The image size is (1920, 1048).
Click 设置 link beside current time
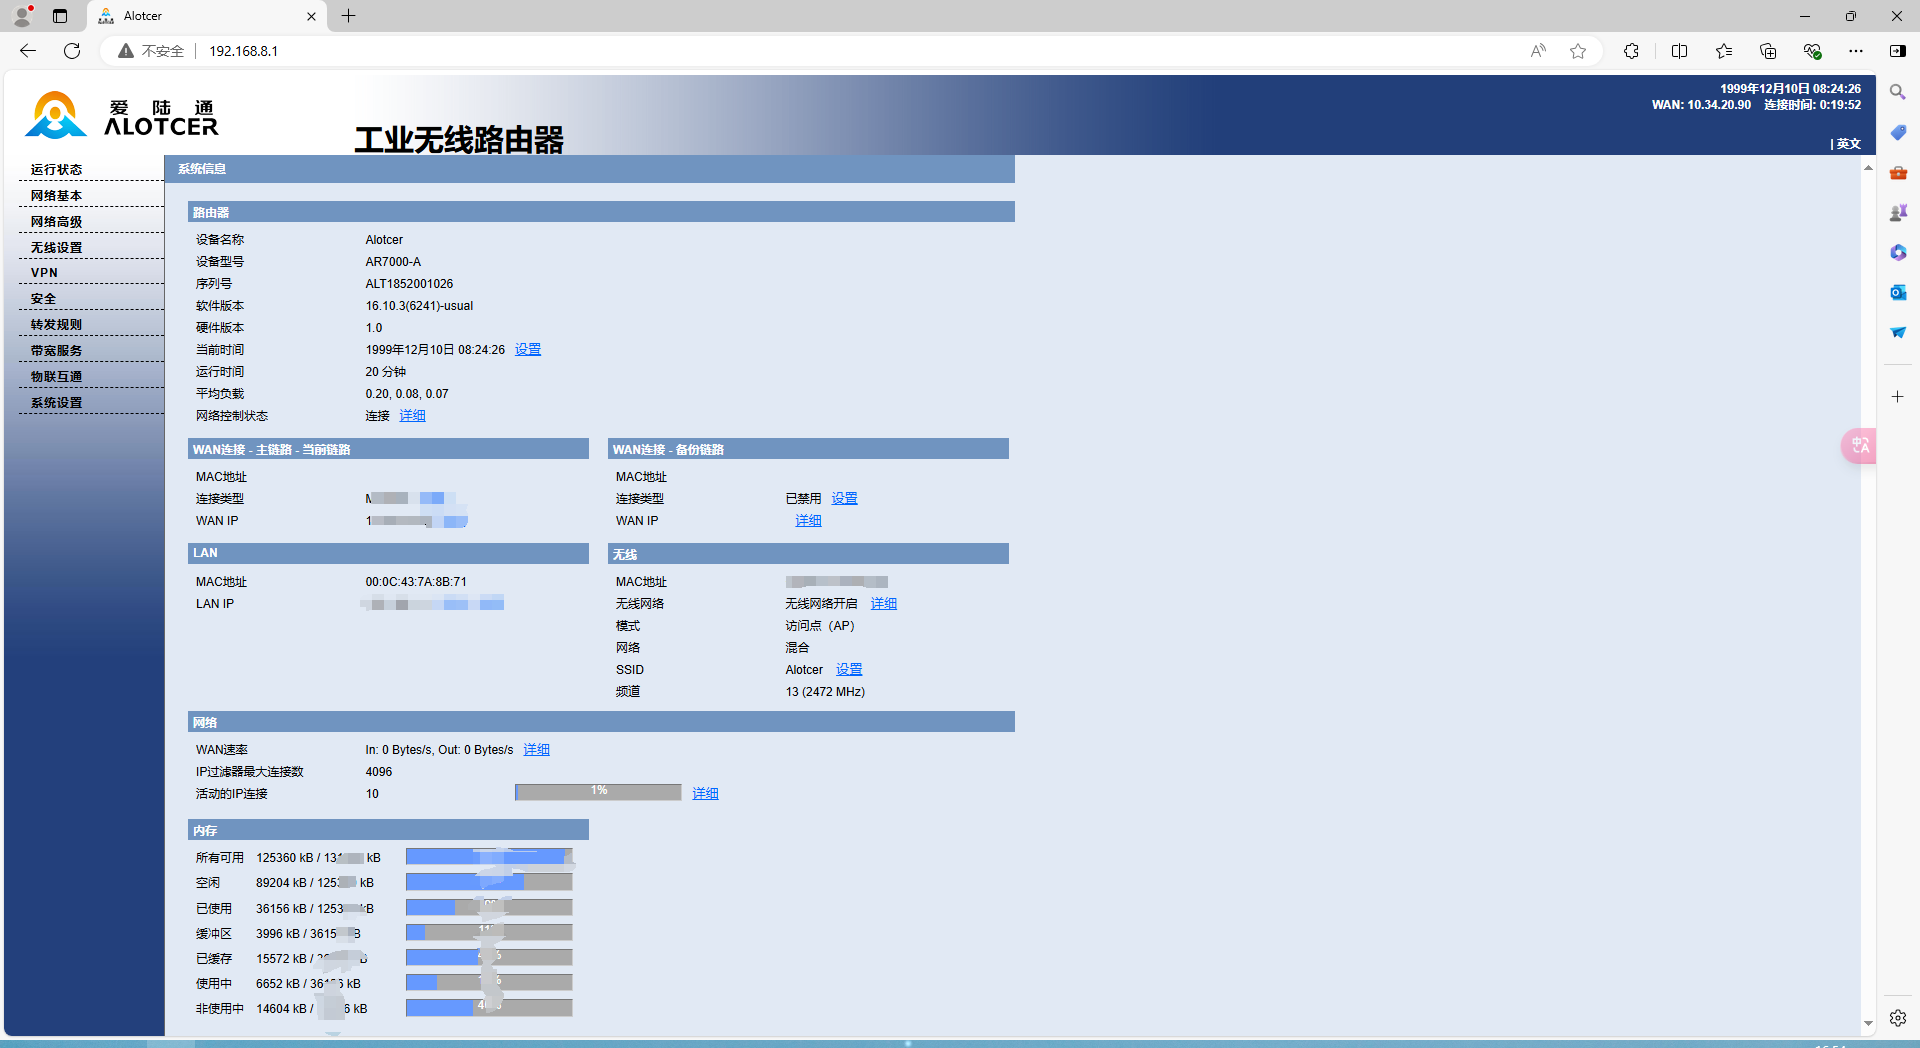527,350
